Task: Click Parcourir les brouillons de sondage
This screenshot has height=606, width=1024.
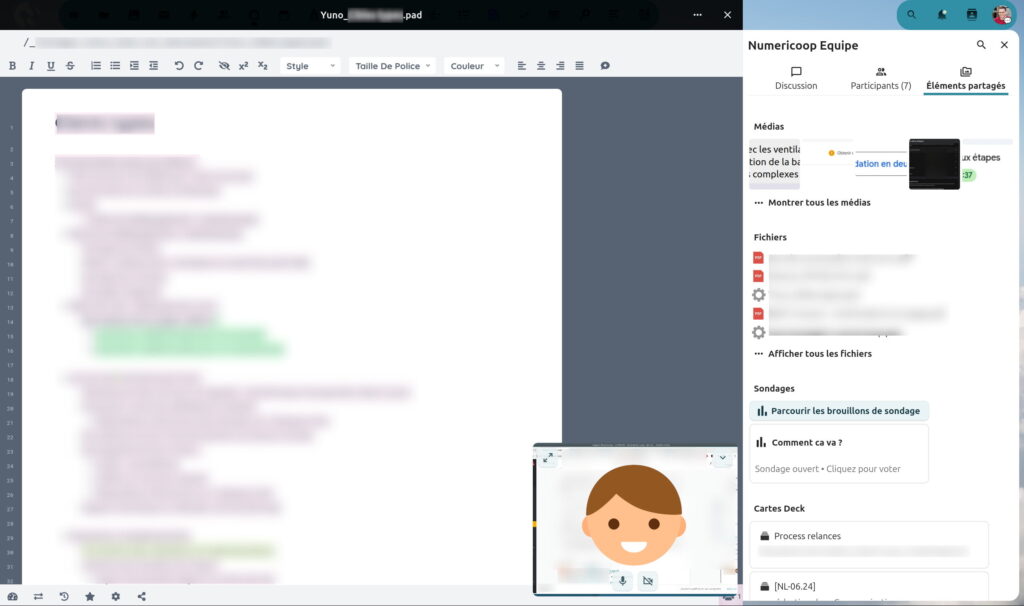Action: (x=839, y=411)
